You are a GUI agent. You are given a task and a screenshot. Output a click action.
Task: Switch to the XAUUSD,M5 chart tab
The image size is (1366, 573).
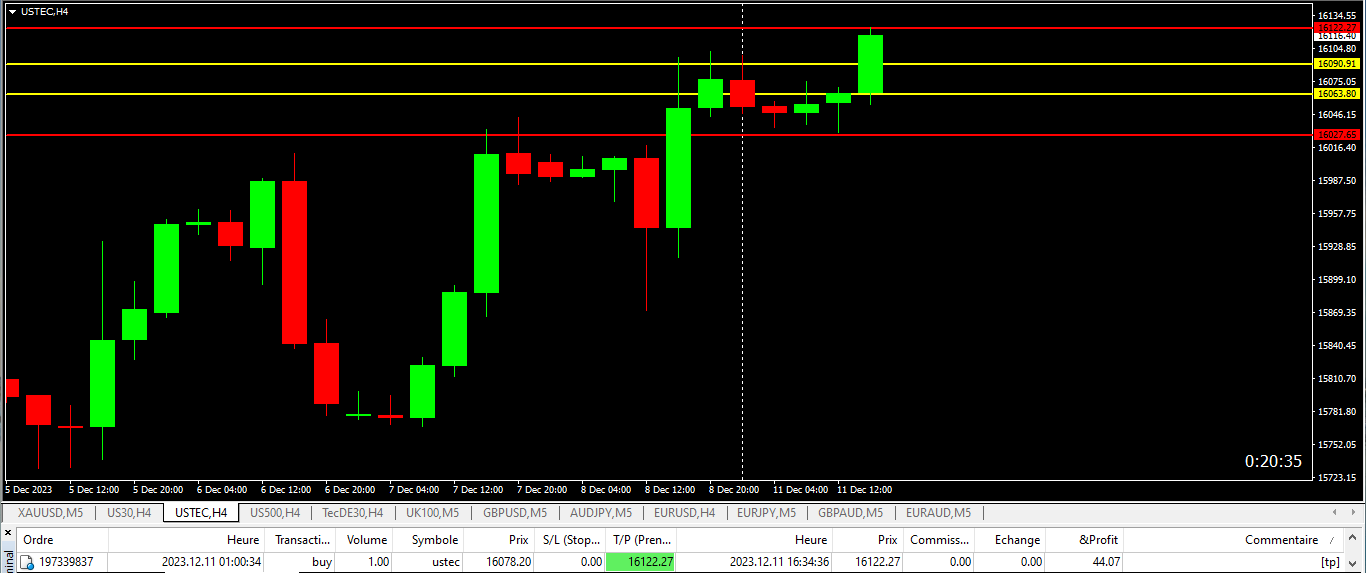coord(50,513)
